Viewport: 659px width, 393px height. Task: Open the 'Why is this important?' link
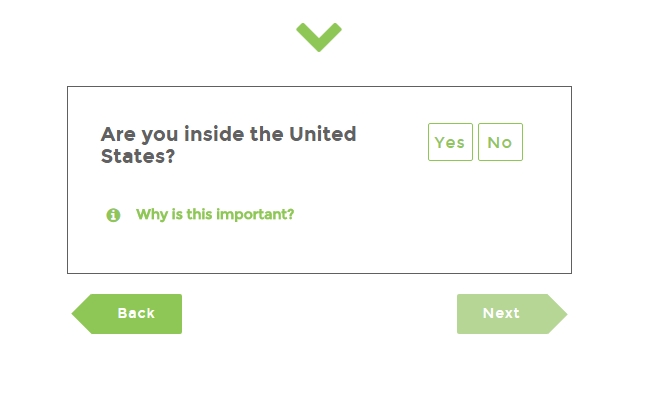pos(215,214)
